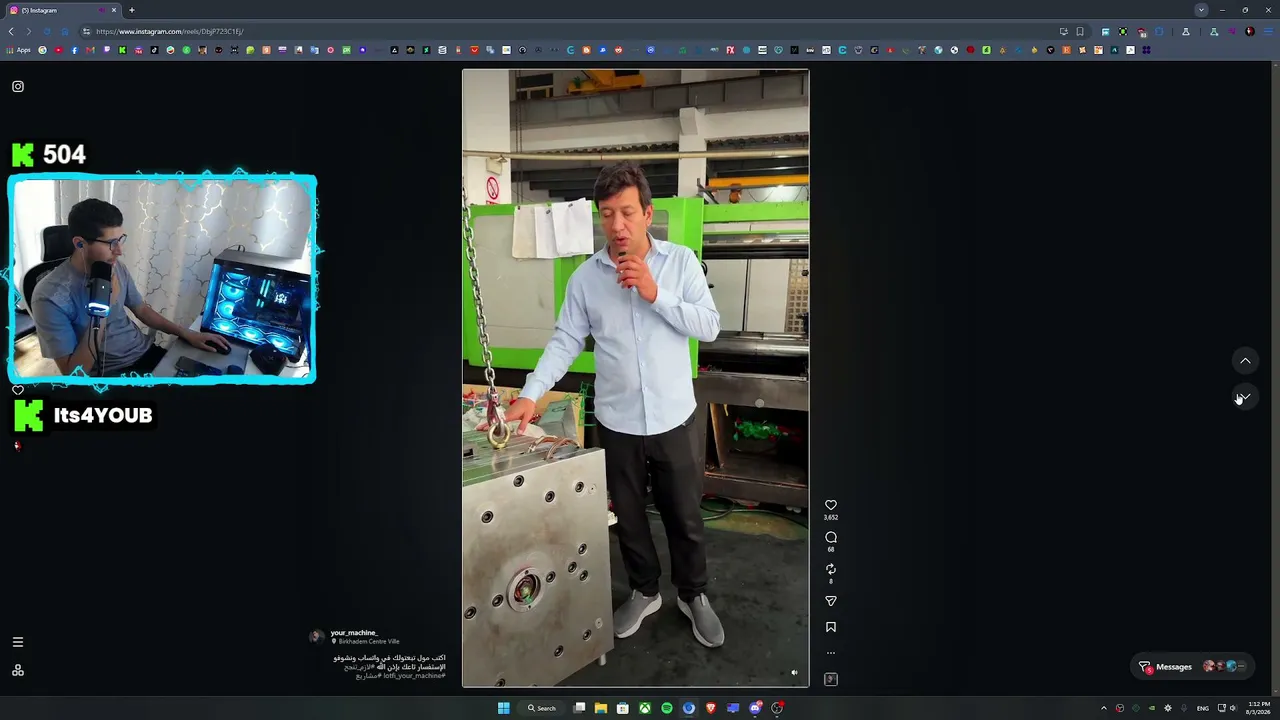Viewport: 1280px width, 720px height.
Task: Go back in browser history
Action: point(11,31)
